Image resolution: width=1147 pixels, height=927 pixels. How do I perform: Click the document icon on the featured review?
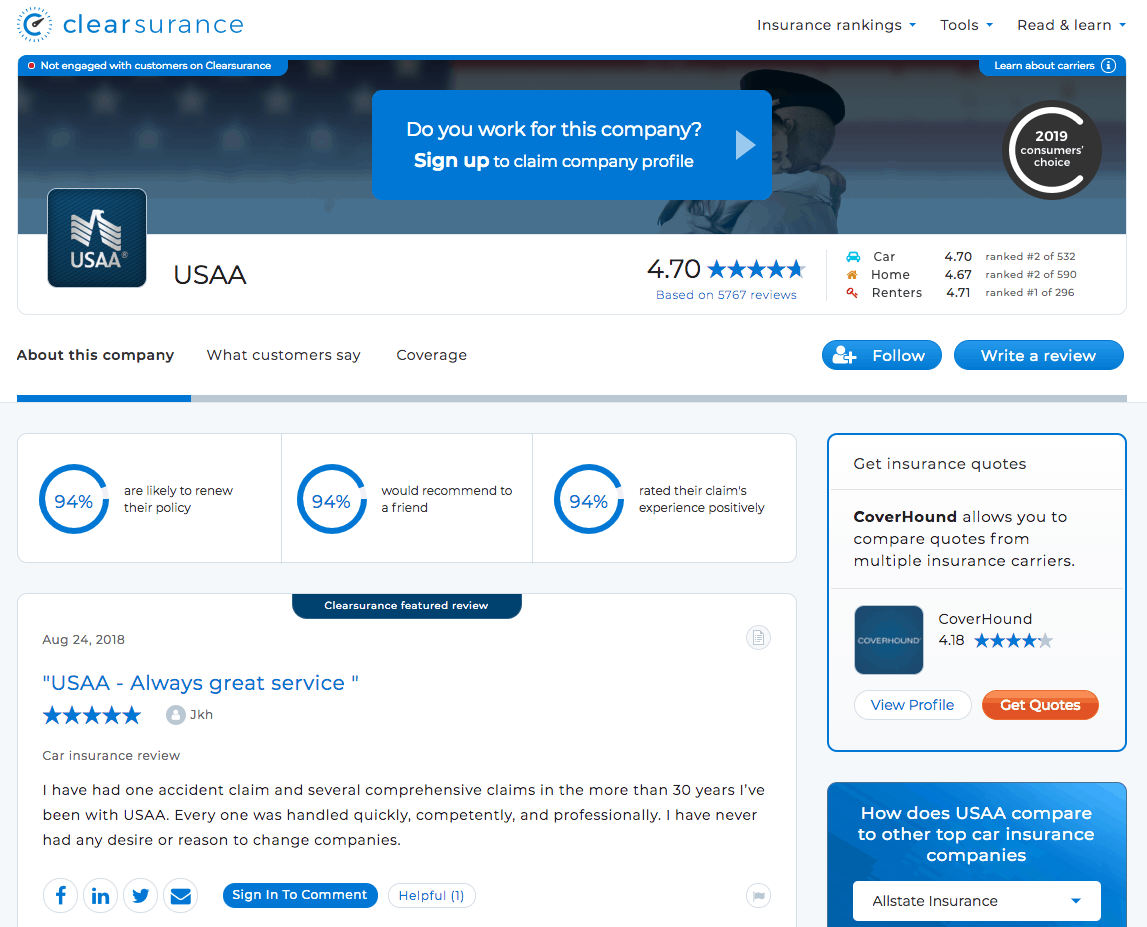pyautogui.click(x=758, y=637)
